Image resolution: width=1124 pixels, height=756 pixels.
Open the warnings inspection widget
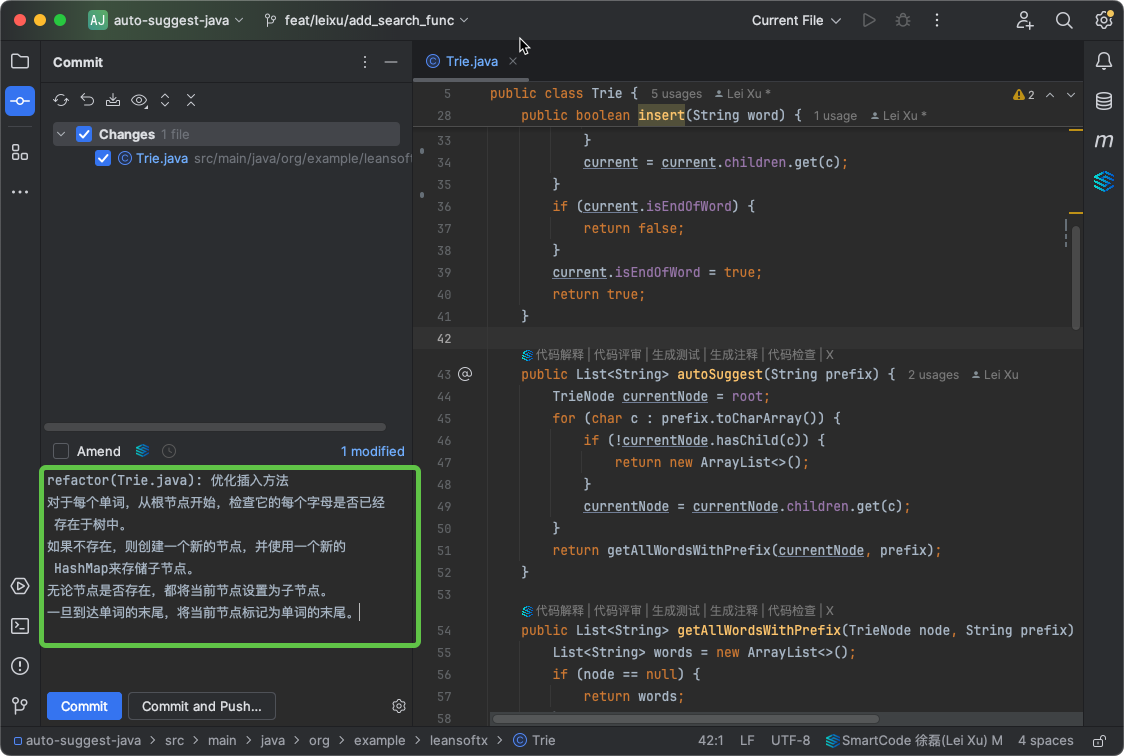(x=1024, y=95)
